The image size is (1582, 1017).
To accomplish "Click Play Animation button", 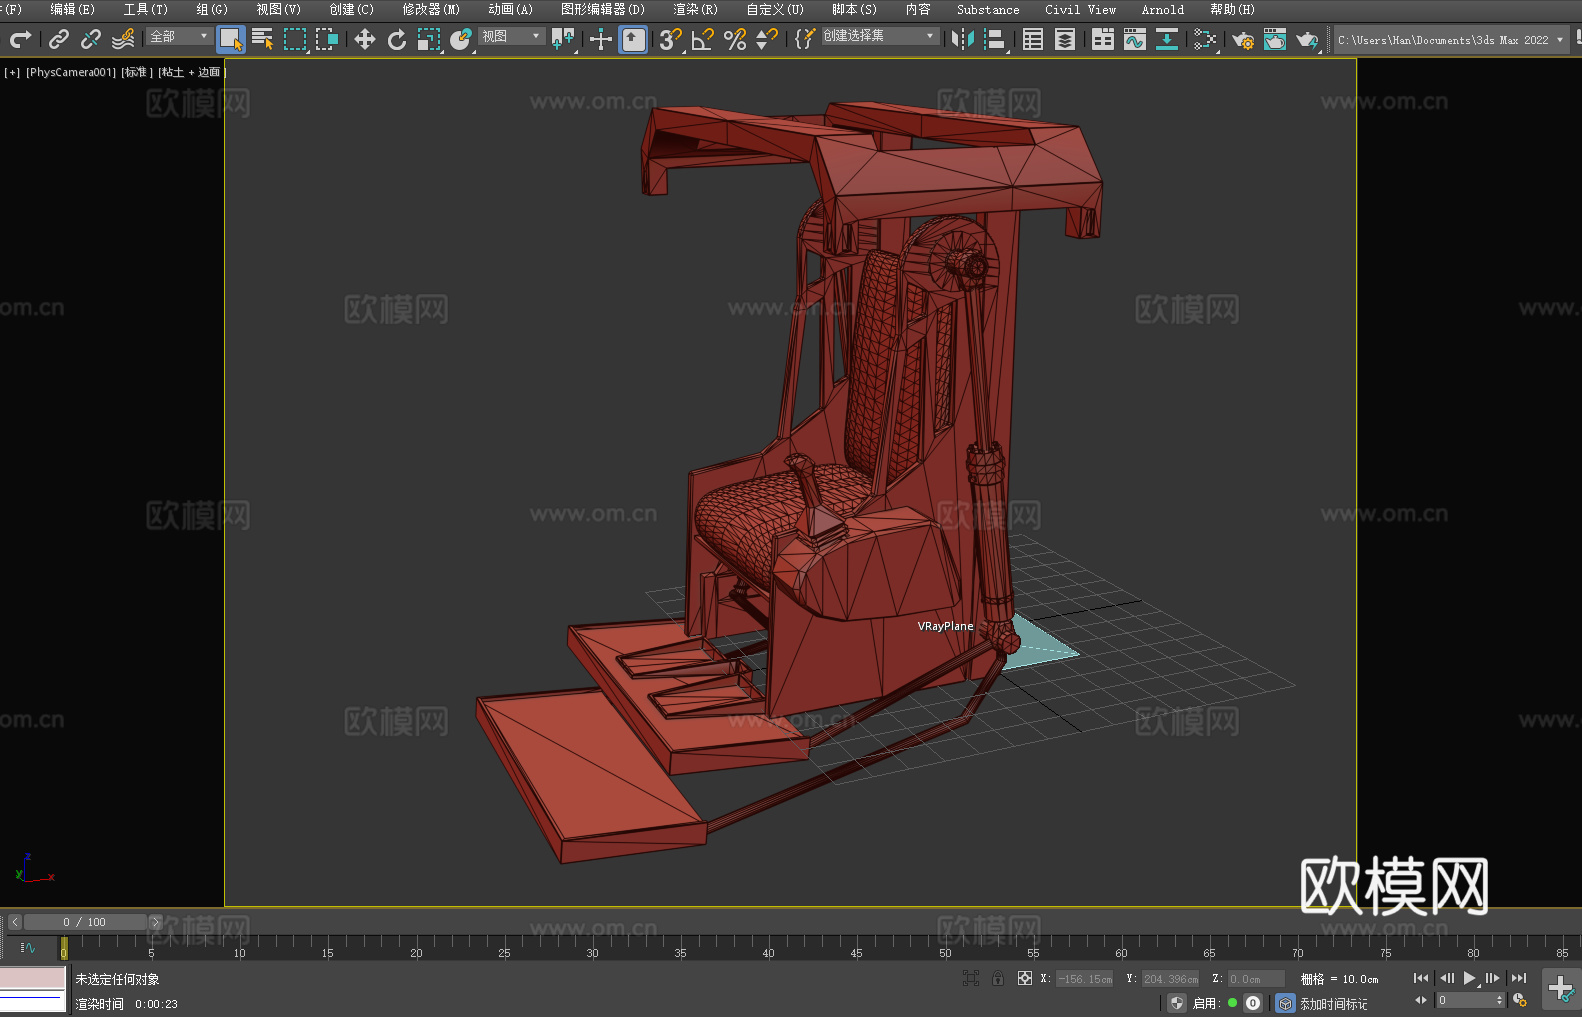I will [x=1470, y=978].
